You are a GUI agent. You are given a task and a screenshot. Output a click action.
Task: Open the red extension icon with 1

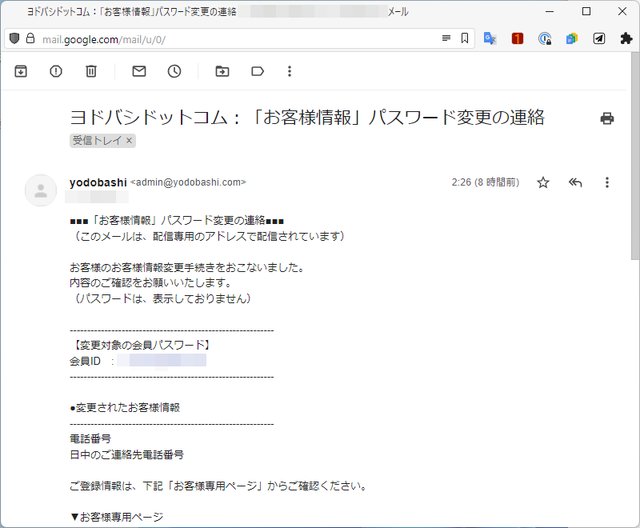coord(517,39)
